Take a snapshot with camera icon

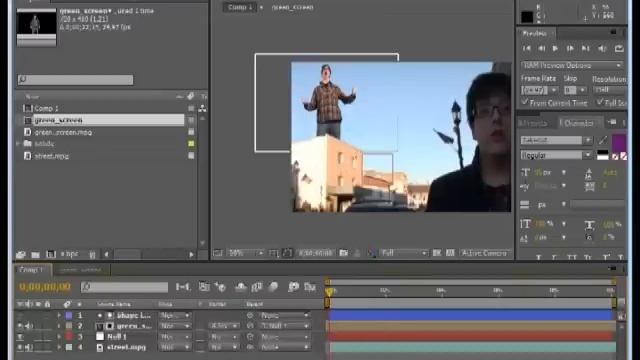coord(344,253)
